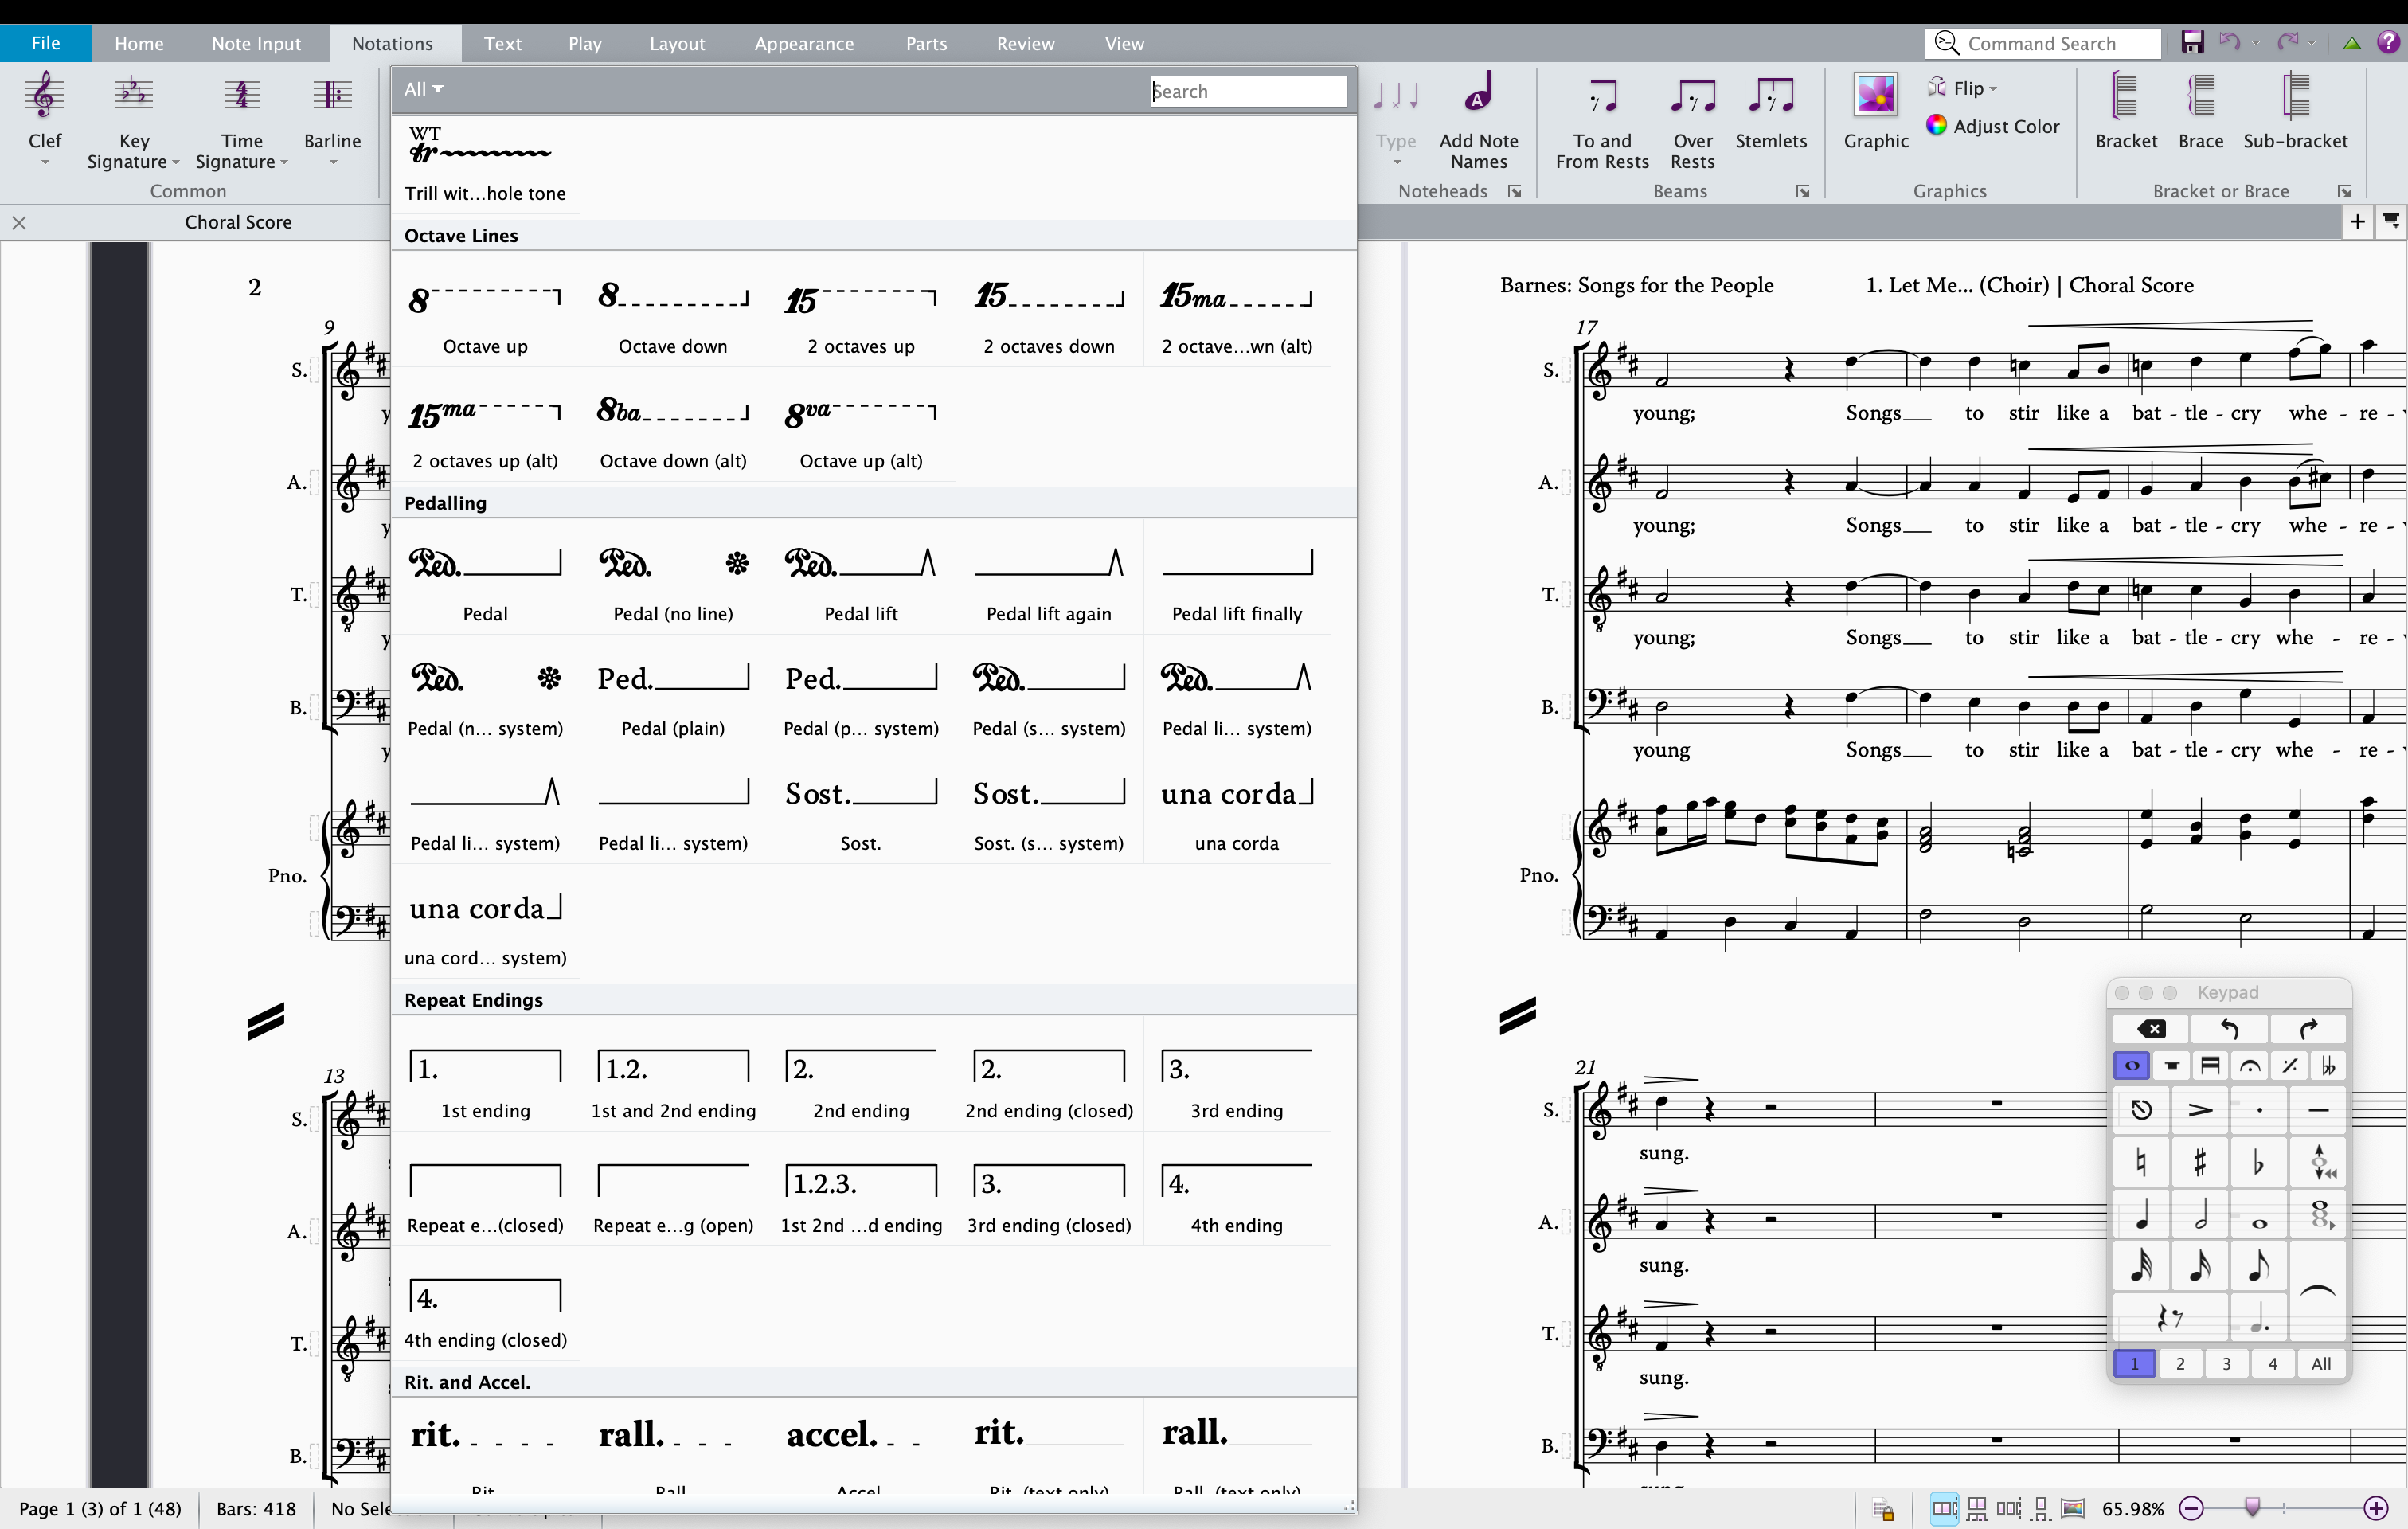Click the Over Rests beam icon

click(1692, 120)
